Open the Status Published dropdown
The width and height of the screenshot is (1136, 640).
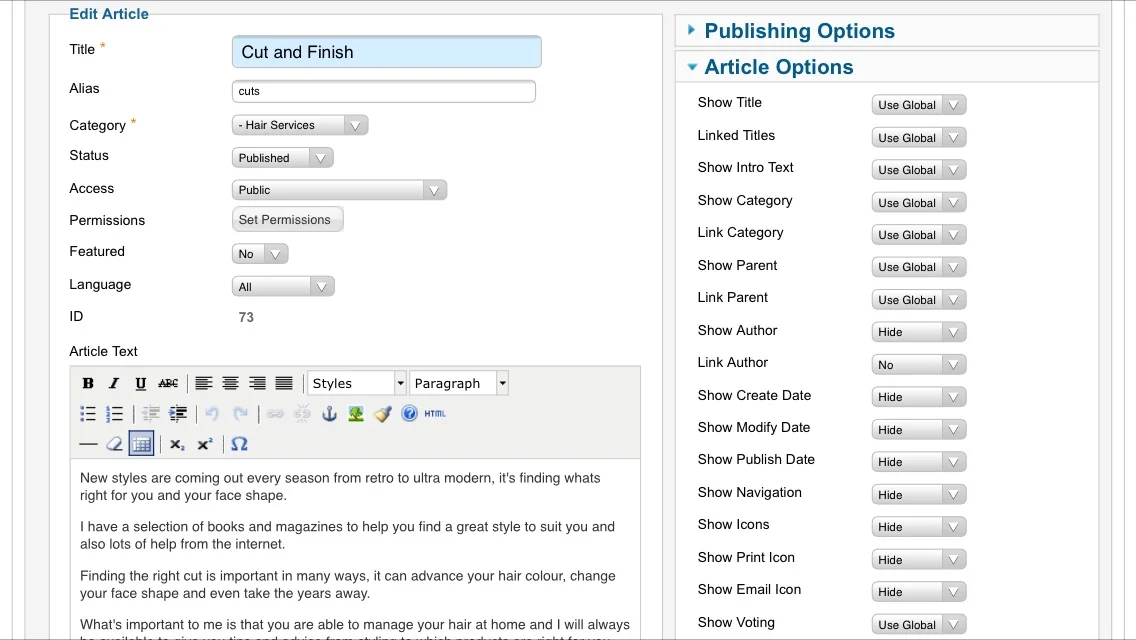point(283,158)
